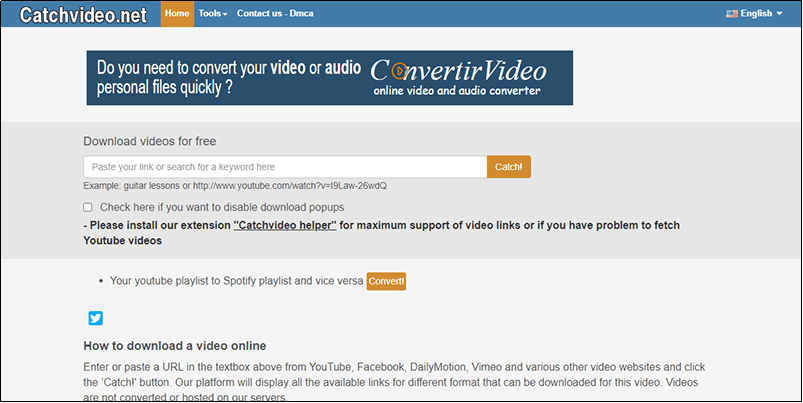Expand the Tools dropdown menu
This screenshot has height=403, width=803.
[213, 14]
